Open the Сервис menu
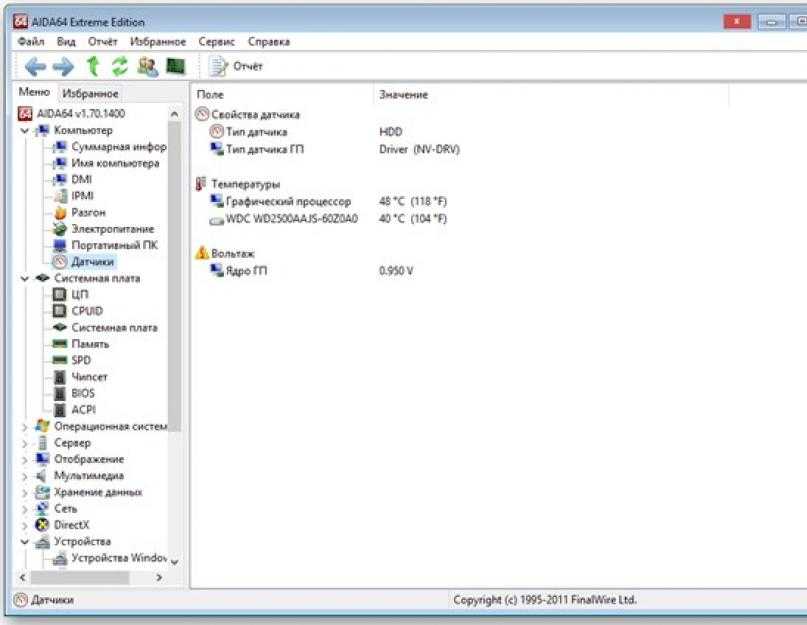Image resolution: width=807 pixels, height=625 pixels. tap(217, 42)
